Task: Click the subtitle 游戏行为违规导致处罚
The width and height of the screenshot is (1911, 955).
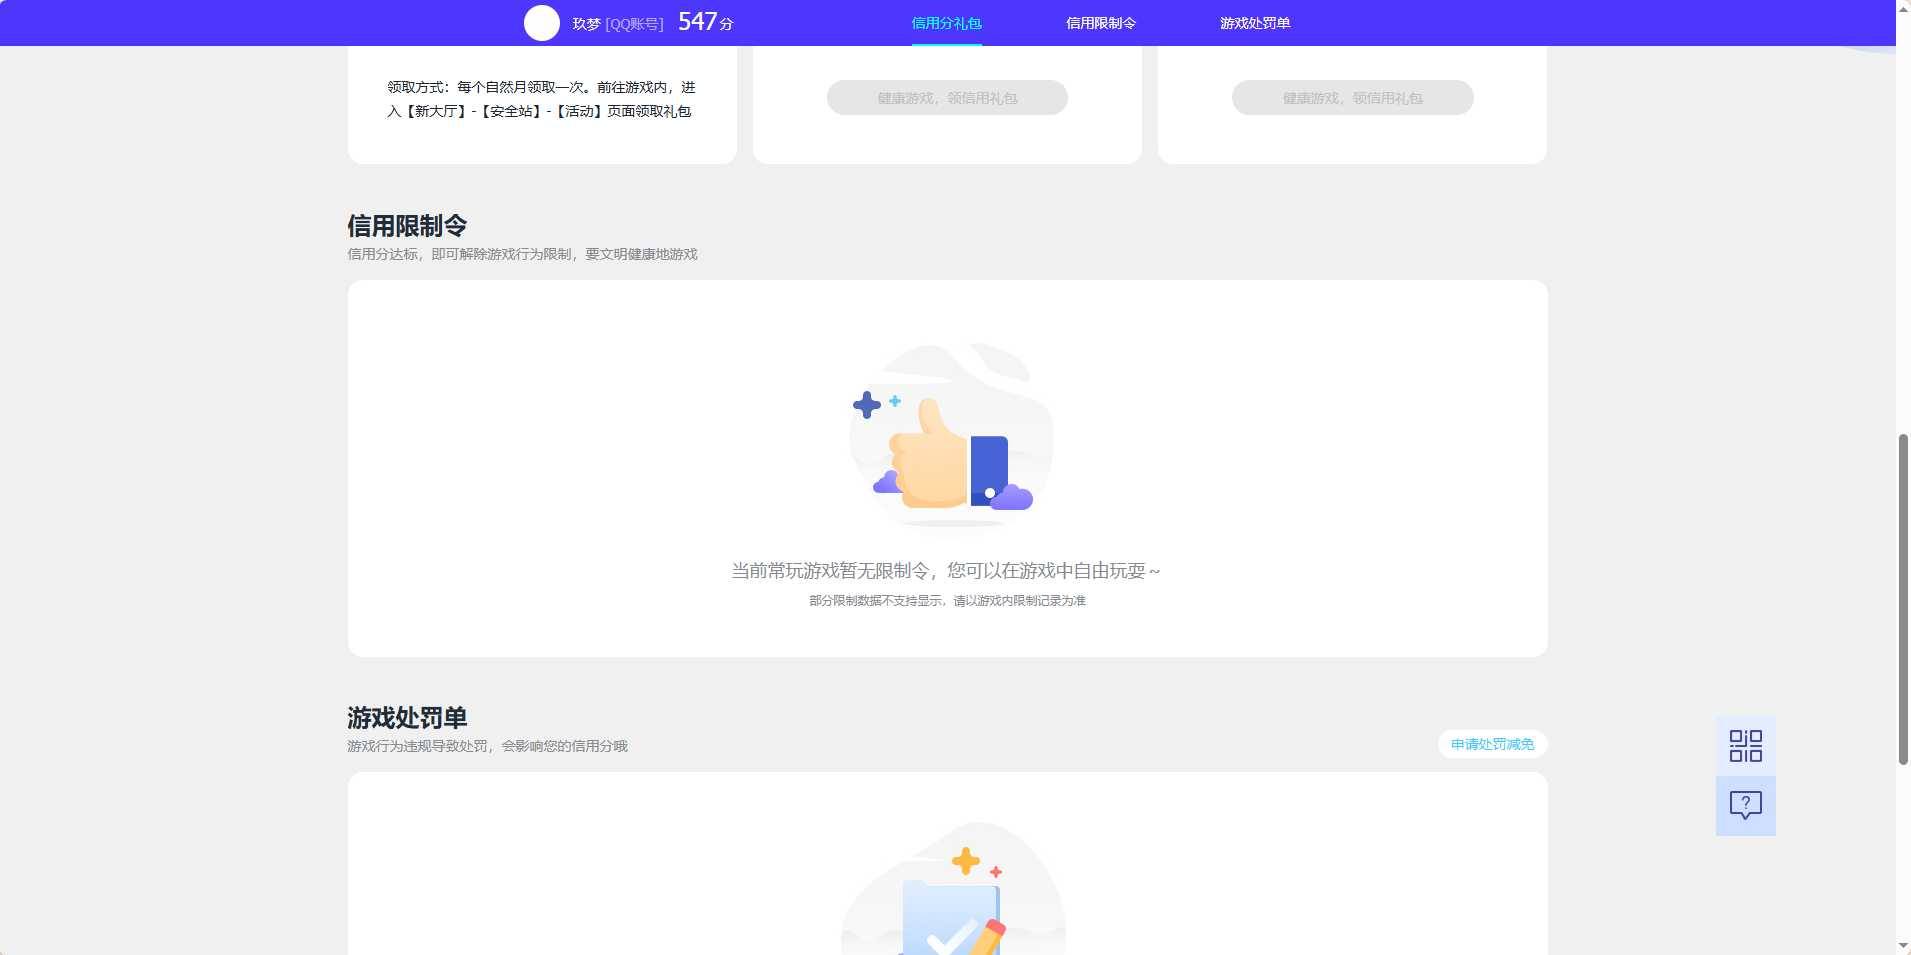Action: tap(417, 746)
